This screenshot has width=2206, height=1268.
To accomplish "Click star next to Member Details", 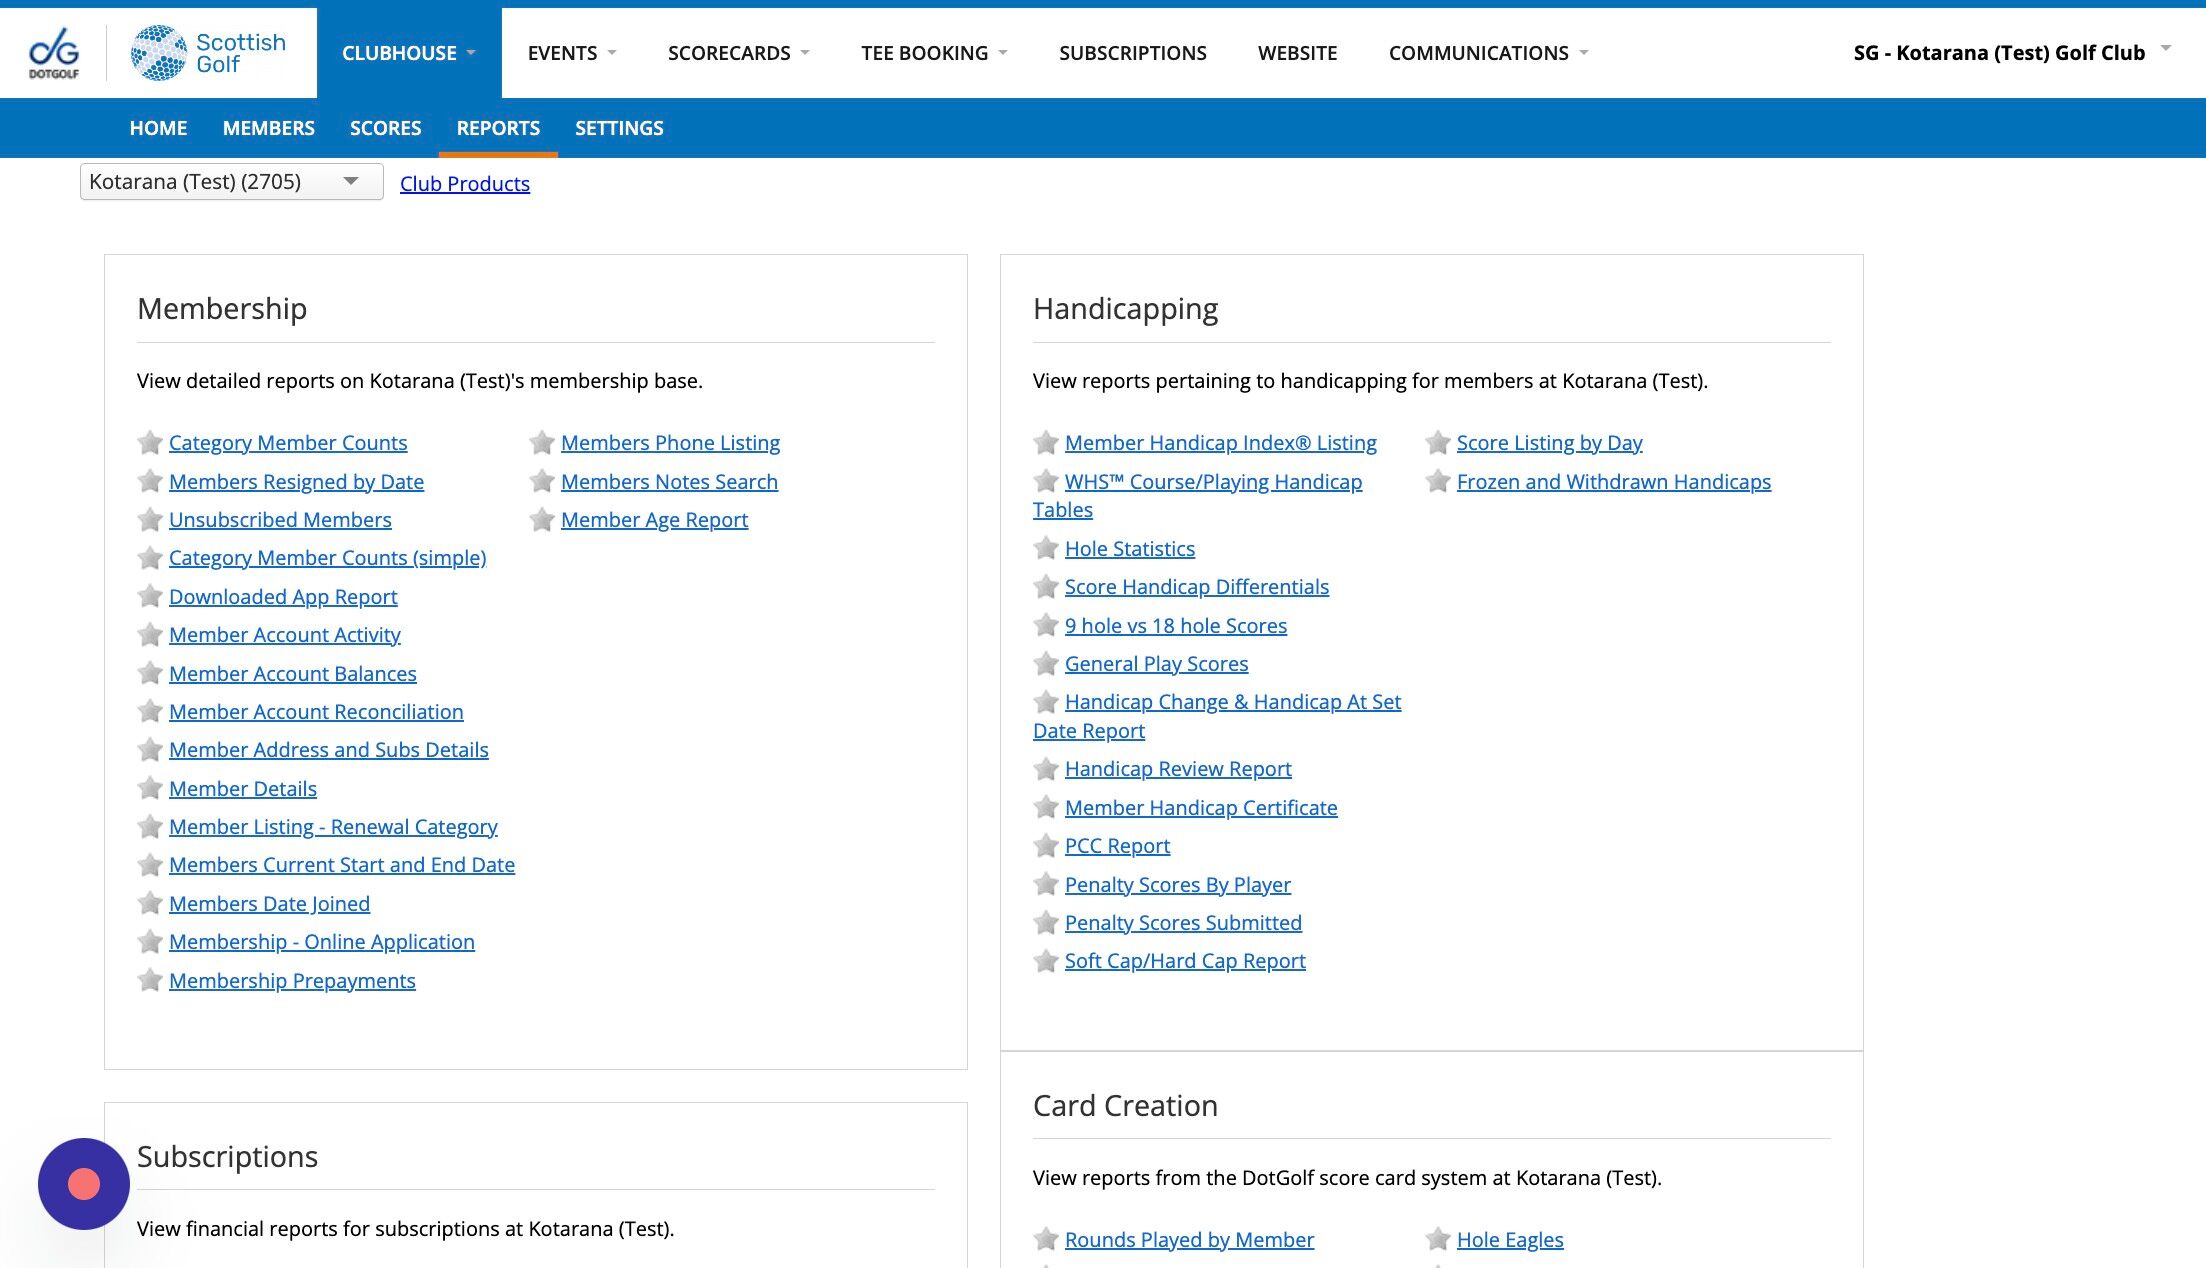I will click(x=150, y=789).
